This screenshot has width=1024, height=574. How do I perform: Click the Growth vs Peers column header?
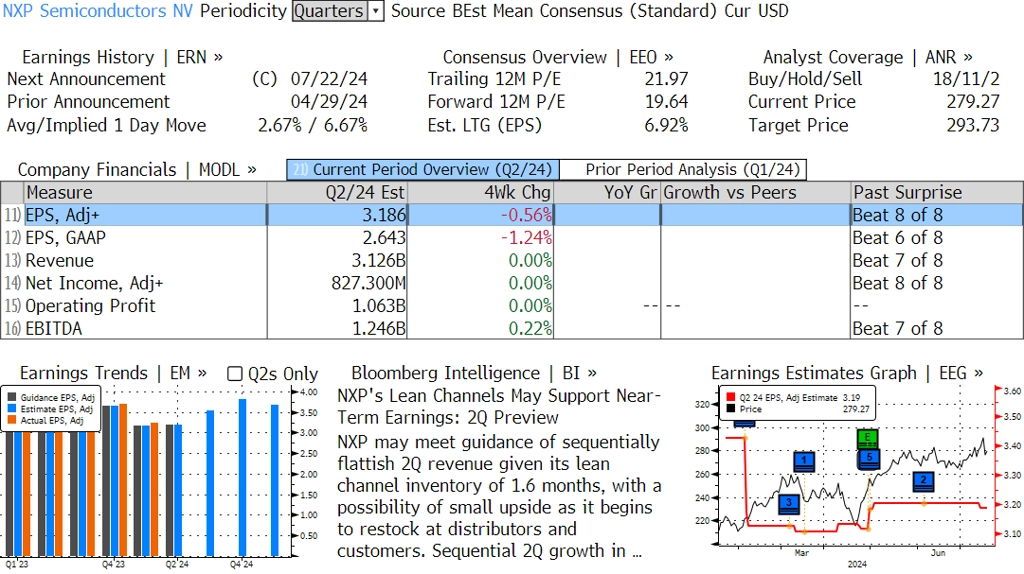[756, 193]
